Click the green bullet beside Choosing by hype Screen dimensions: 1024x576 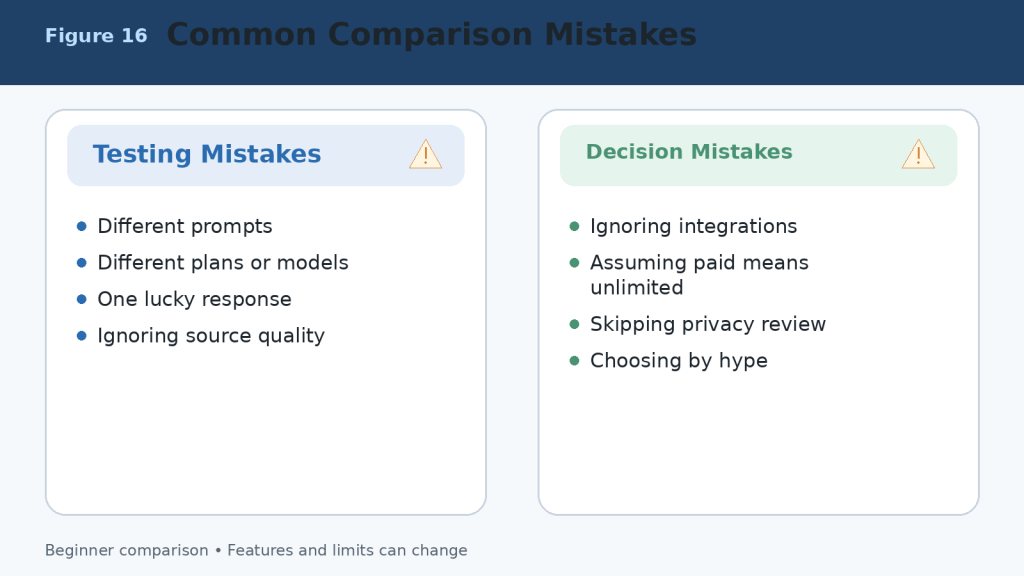coord(575,360)
